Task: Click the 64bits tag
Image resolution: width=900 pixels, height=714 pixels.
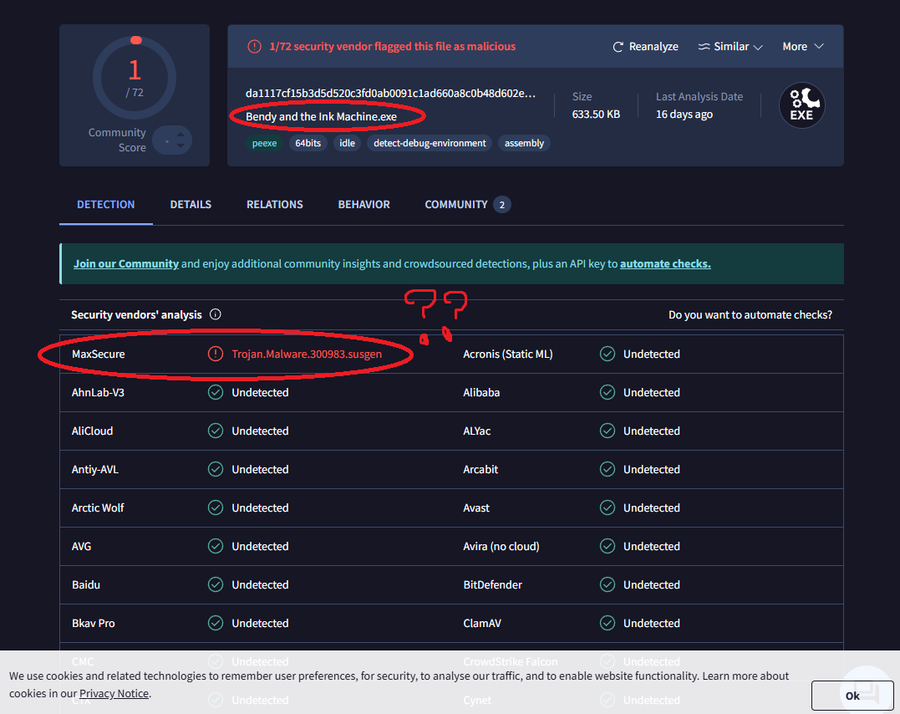Action: coord(308,143)
